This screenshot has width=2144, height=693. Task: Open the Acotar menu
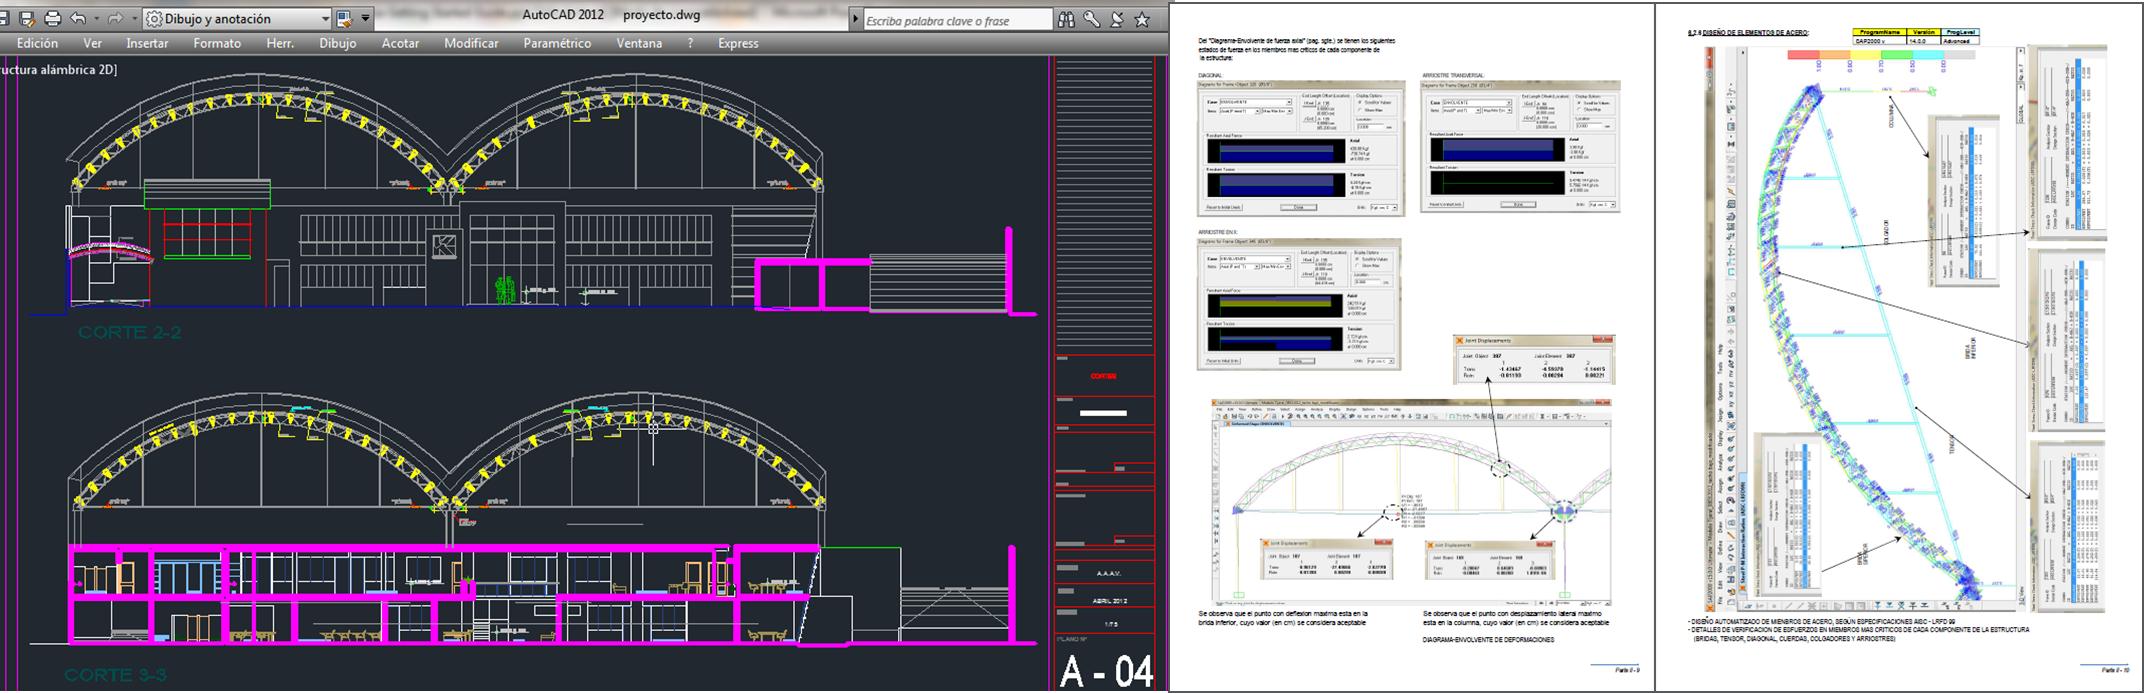point(400,43)
